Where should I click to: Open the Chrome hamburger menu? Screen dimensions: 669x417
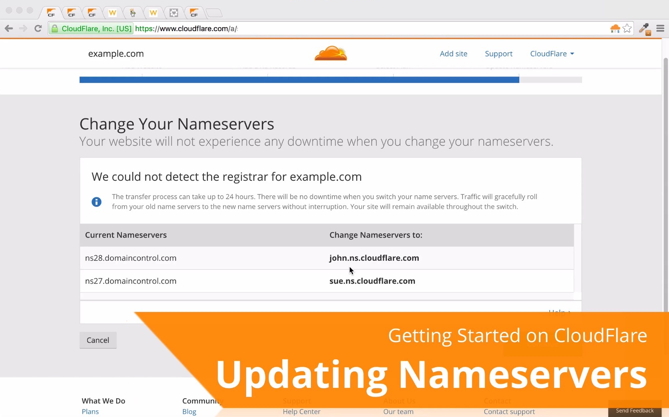(660, 29)
